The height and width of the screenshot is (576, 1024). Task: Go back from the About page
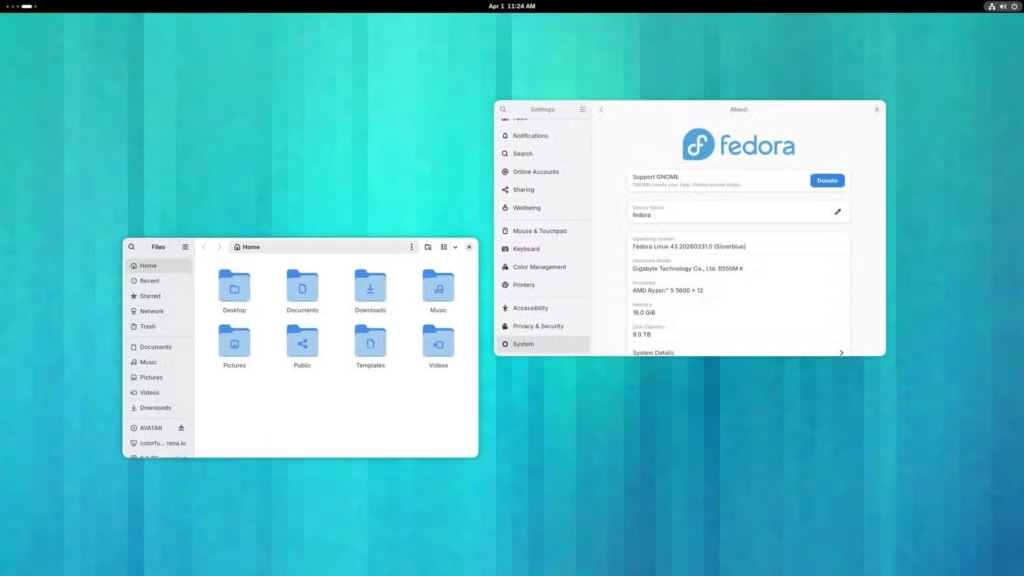pyautogui.click(x=601, y=109)
